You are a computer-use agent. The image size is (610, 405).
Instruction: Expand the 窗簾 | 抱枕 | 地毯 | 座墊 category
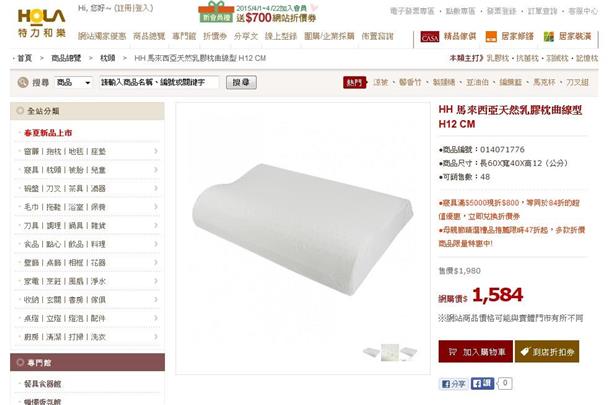tap(89, 151)
